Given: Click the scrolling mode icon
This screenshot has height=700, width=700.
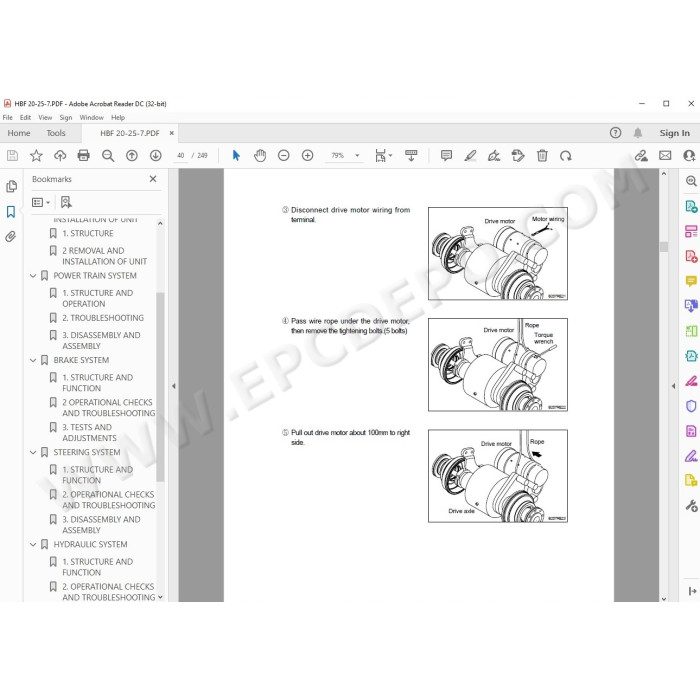Looking at the screenshot, I should 411,155.
